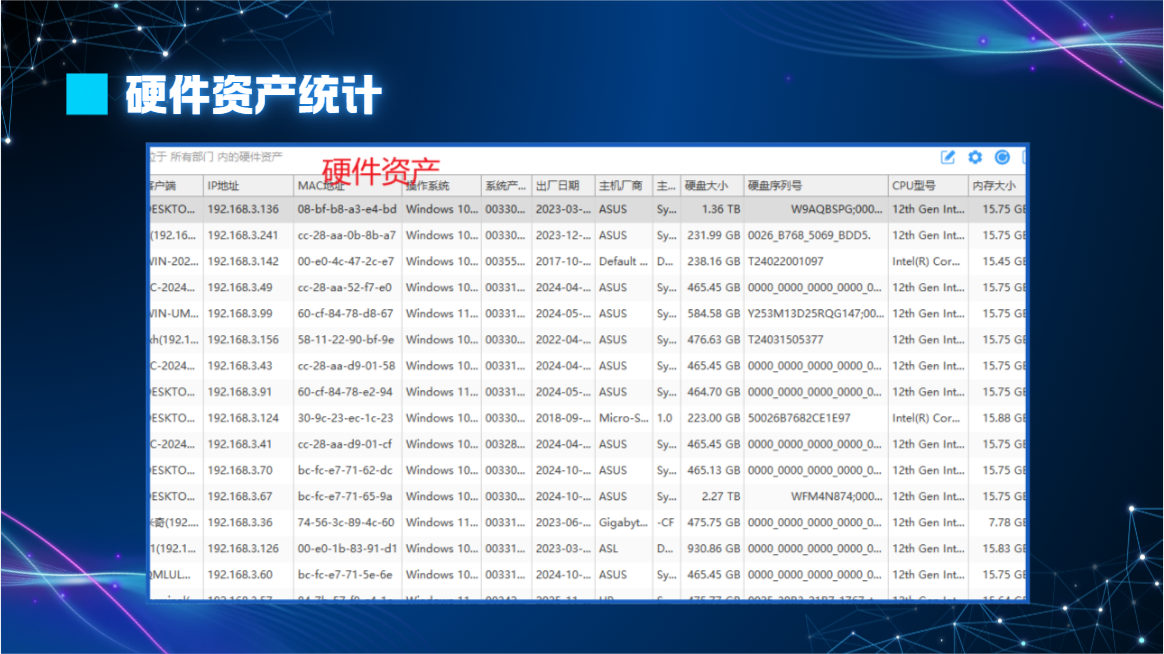Click factory date cell 2018-09-...
The width and height of the screenshot is (1164, 654).
tap(563, 418)
